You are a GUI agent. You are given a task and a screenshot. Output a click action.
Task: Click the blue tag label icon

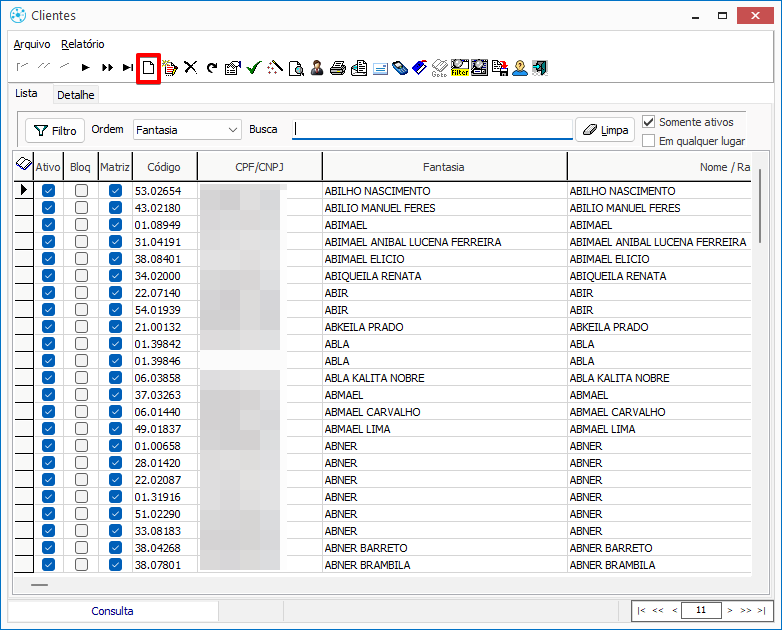pos(419,67)
